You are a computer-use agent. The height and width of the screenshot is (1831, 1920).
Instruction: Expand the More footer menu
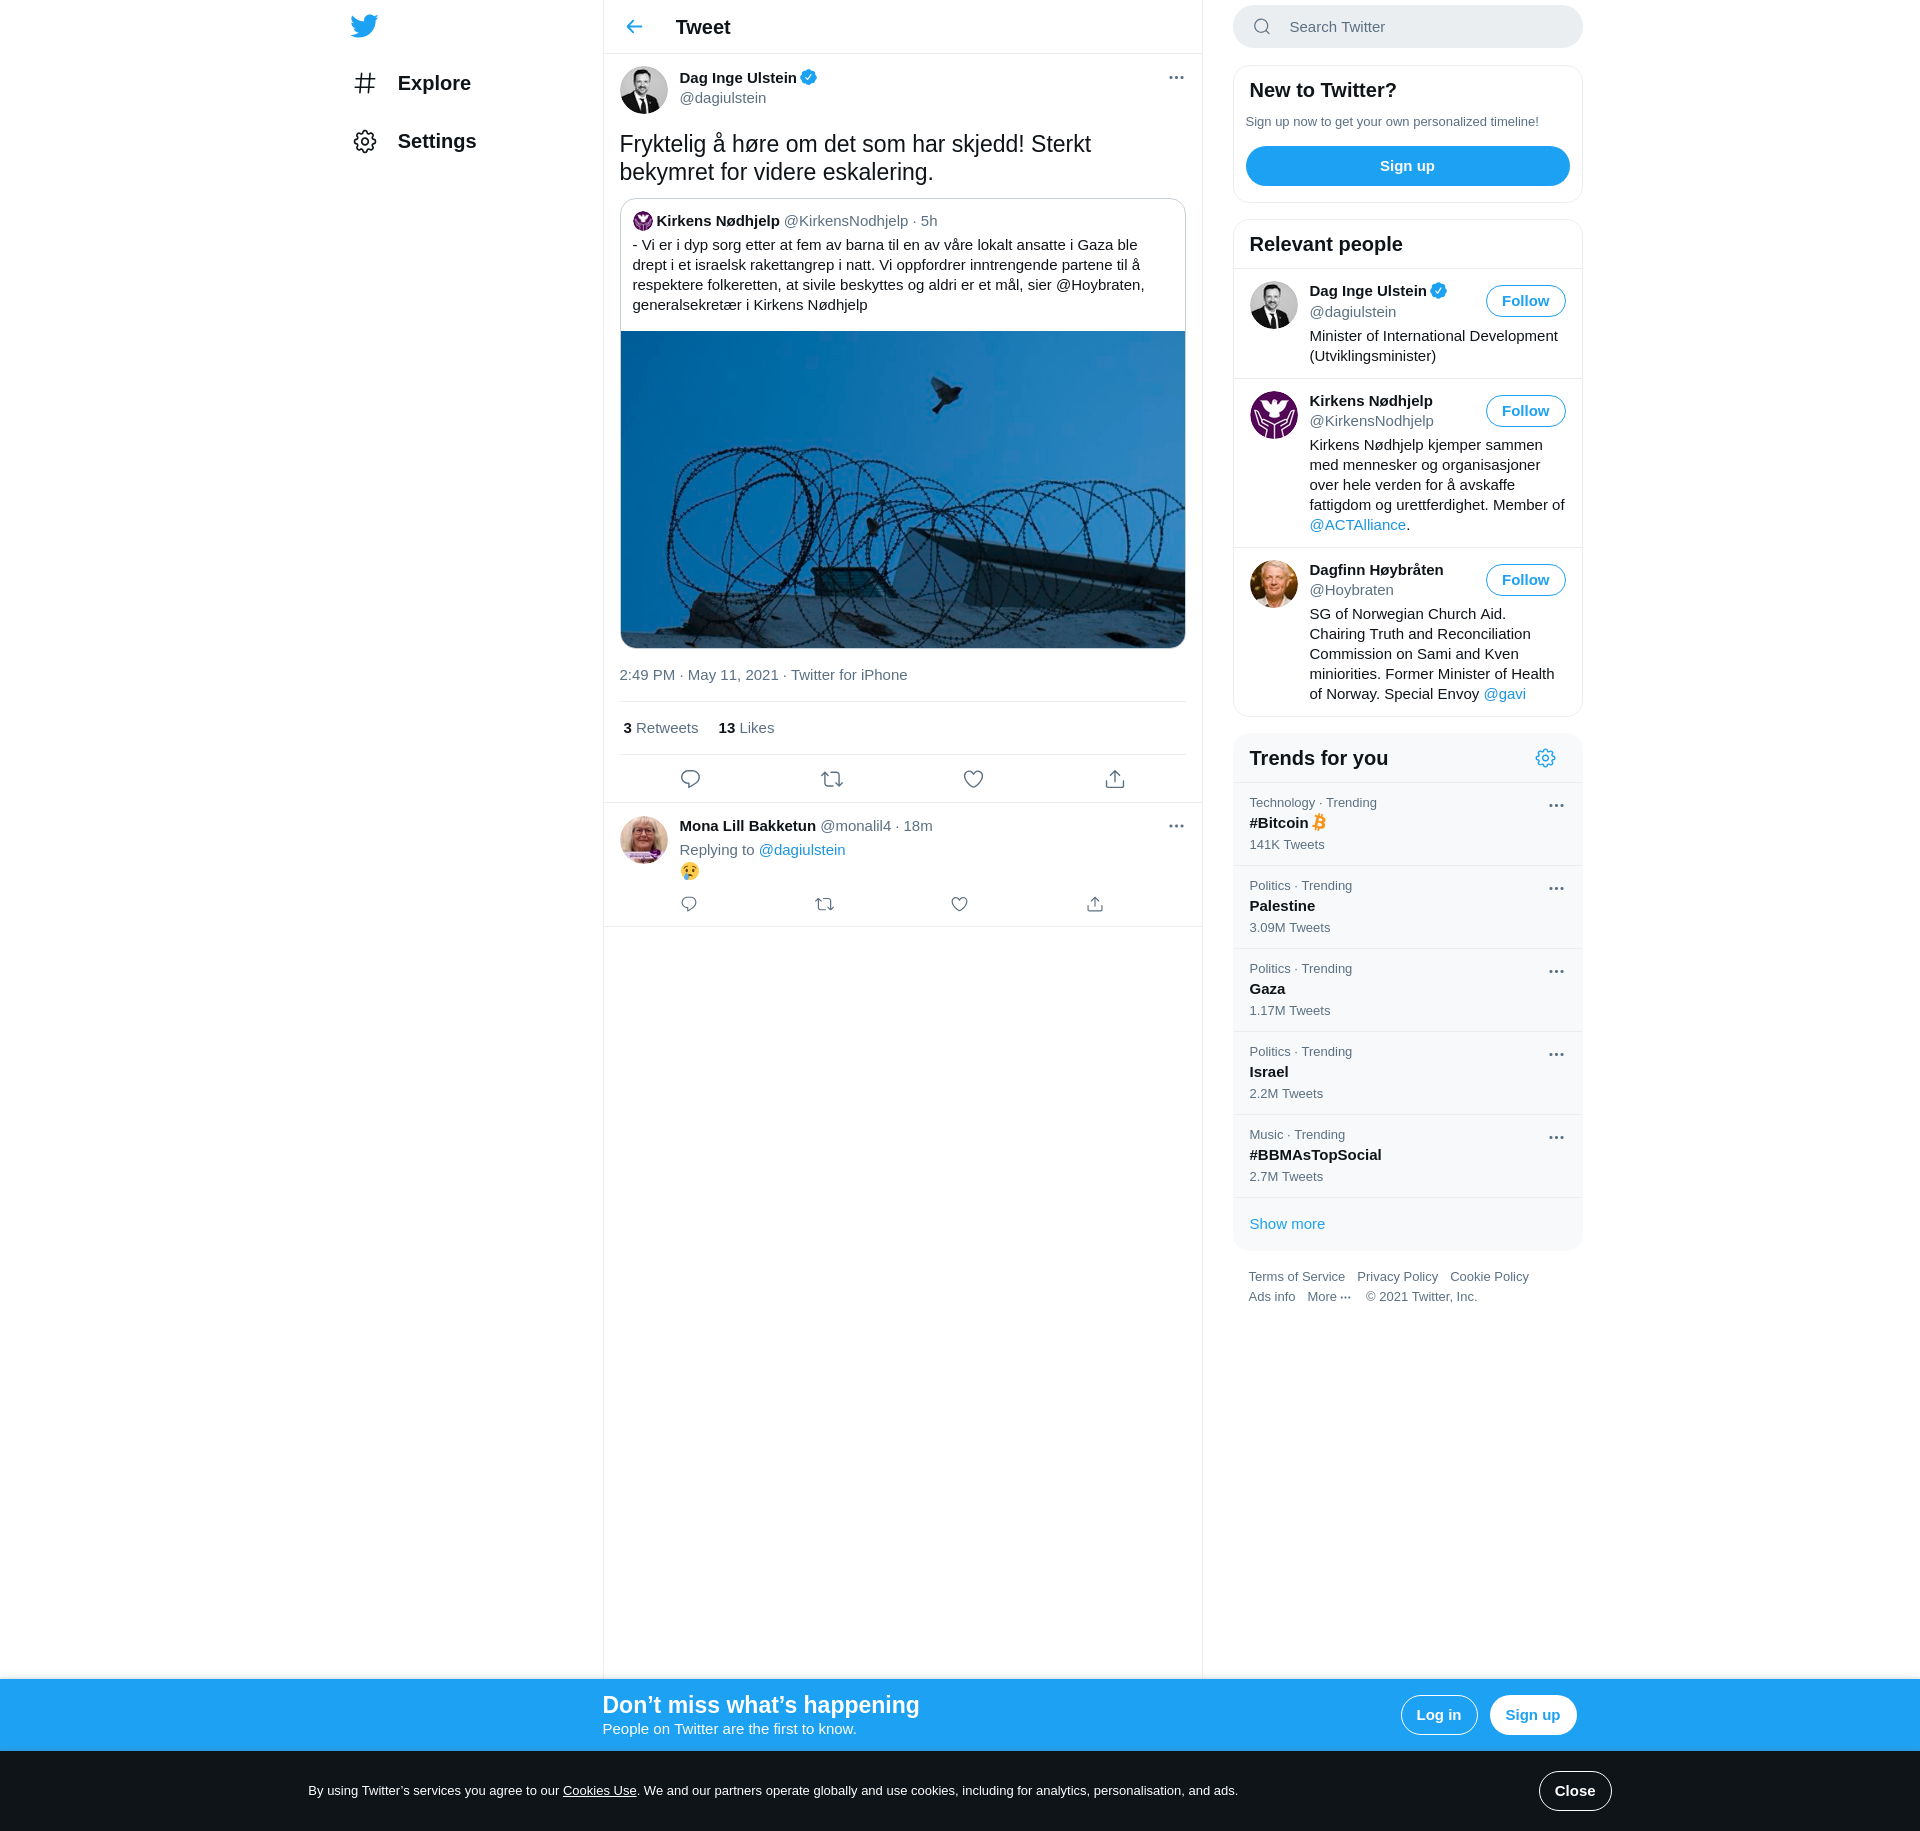[1329, 1297]
